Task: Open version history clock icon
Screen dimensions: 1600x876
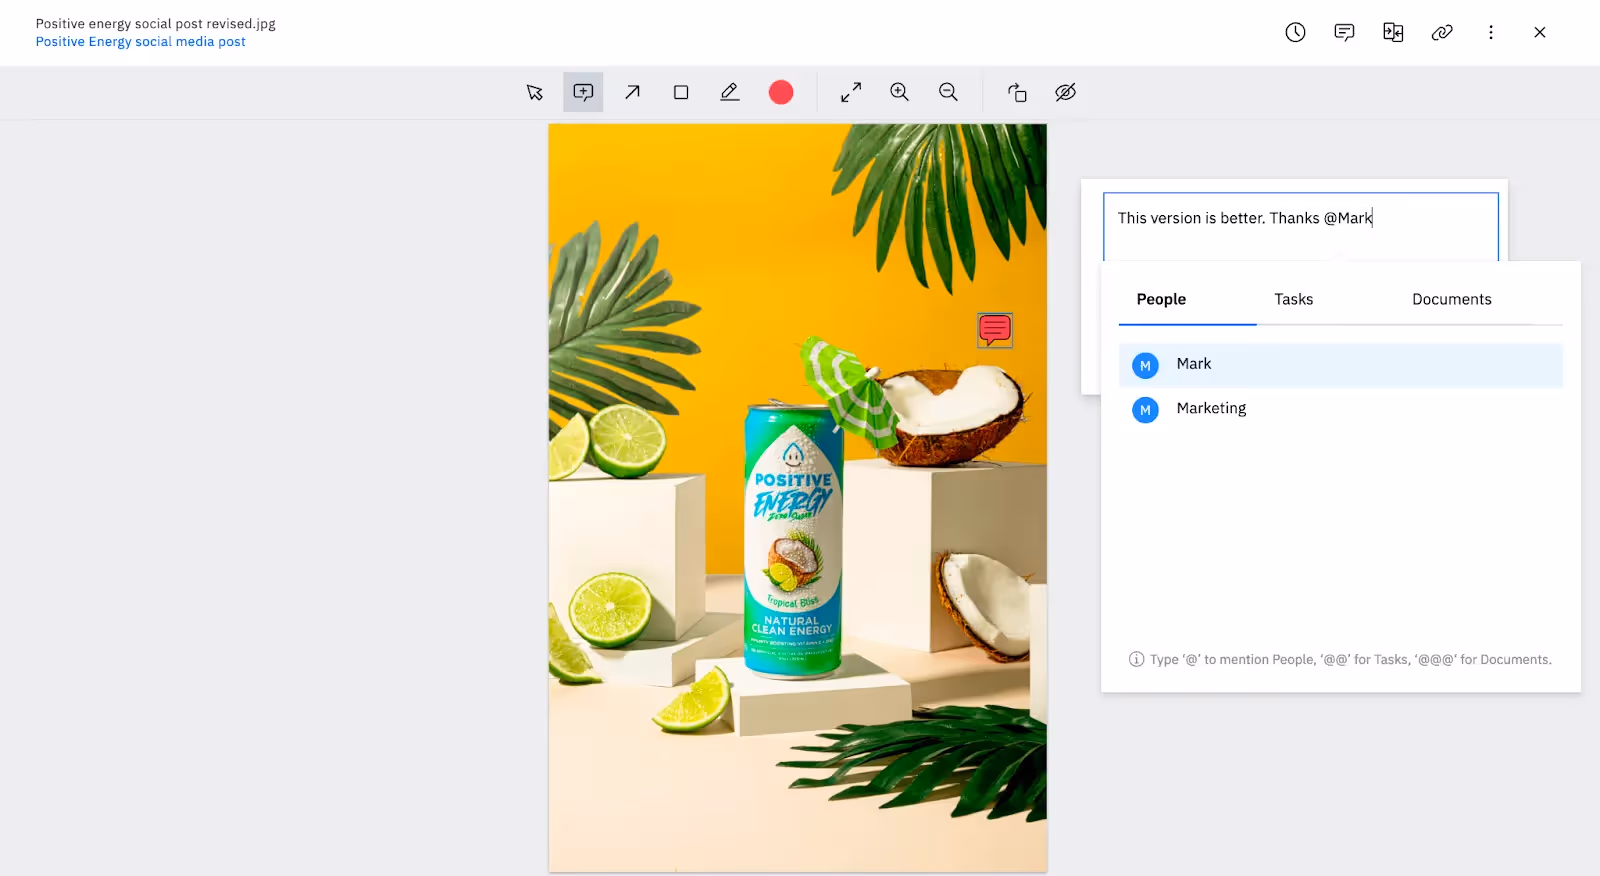Action: (x=1295, y=32)
